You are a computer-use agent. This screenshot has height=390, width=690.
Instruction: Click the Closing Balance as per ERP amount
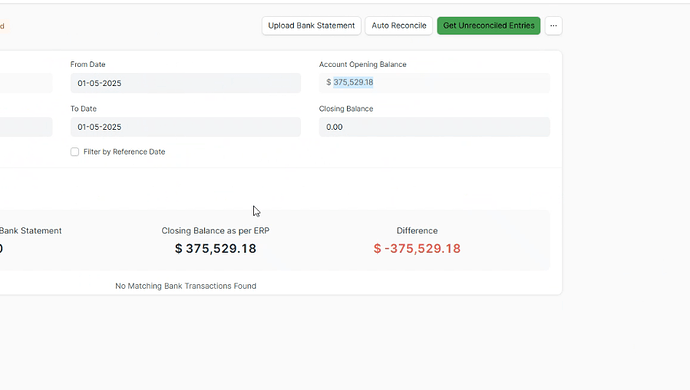215,248
